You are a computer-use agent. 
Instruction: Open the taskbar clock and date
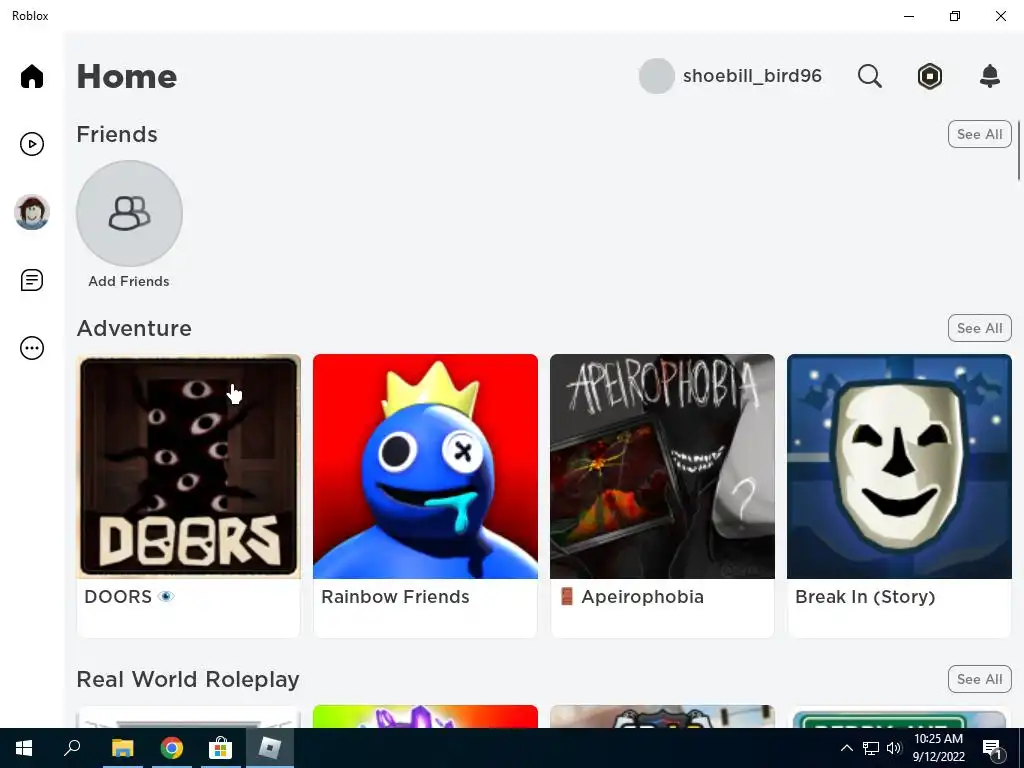coord(938,748)
